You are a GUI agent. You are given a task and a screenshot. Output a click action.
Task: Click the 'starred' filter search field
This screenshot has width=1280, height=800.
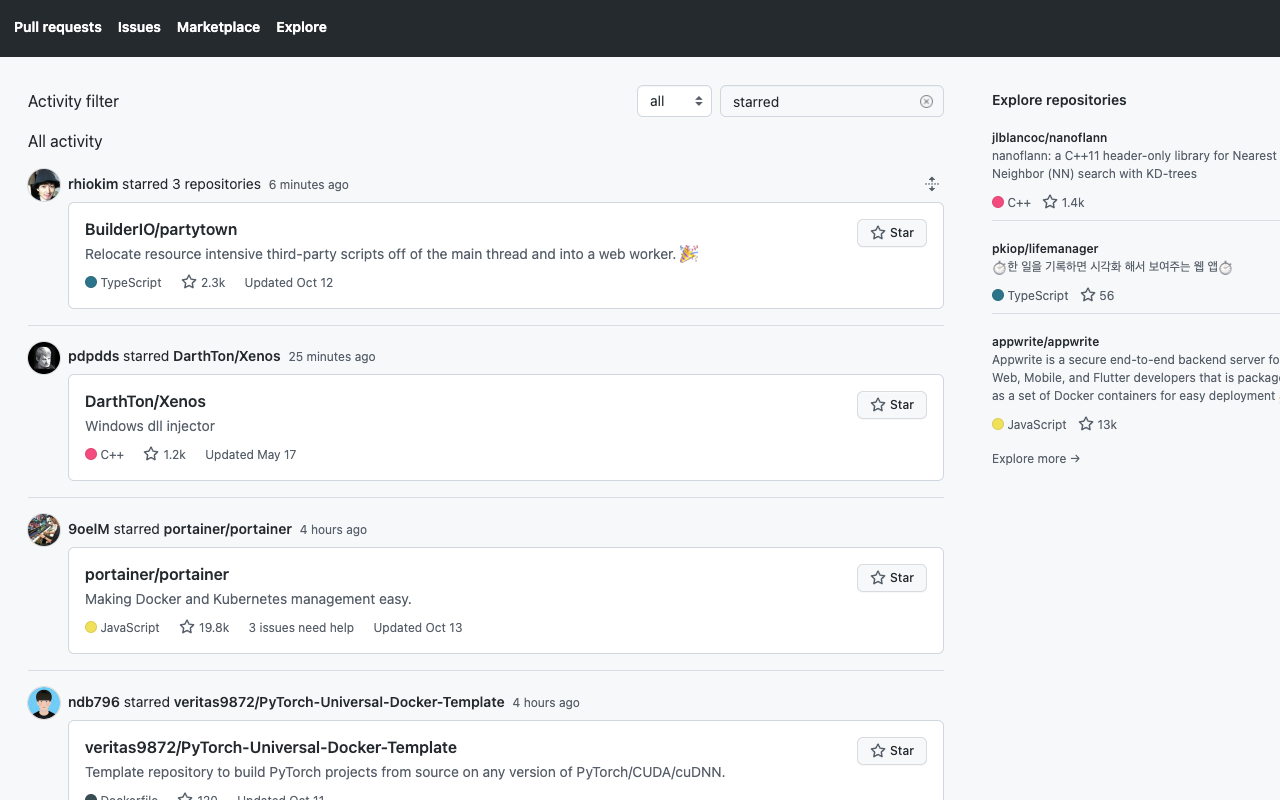coord(831,101)
